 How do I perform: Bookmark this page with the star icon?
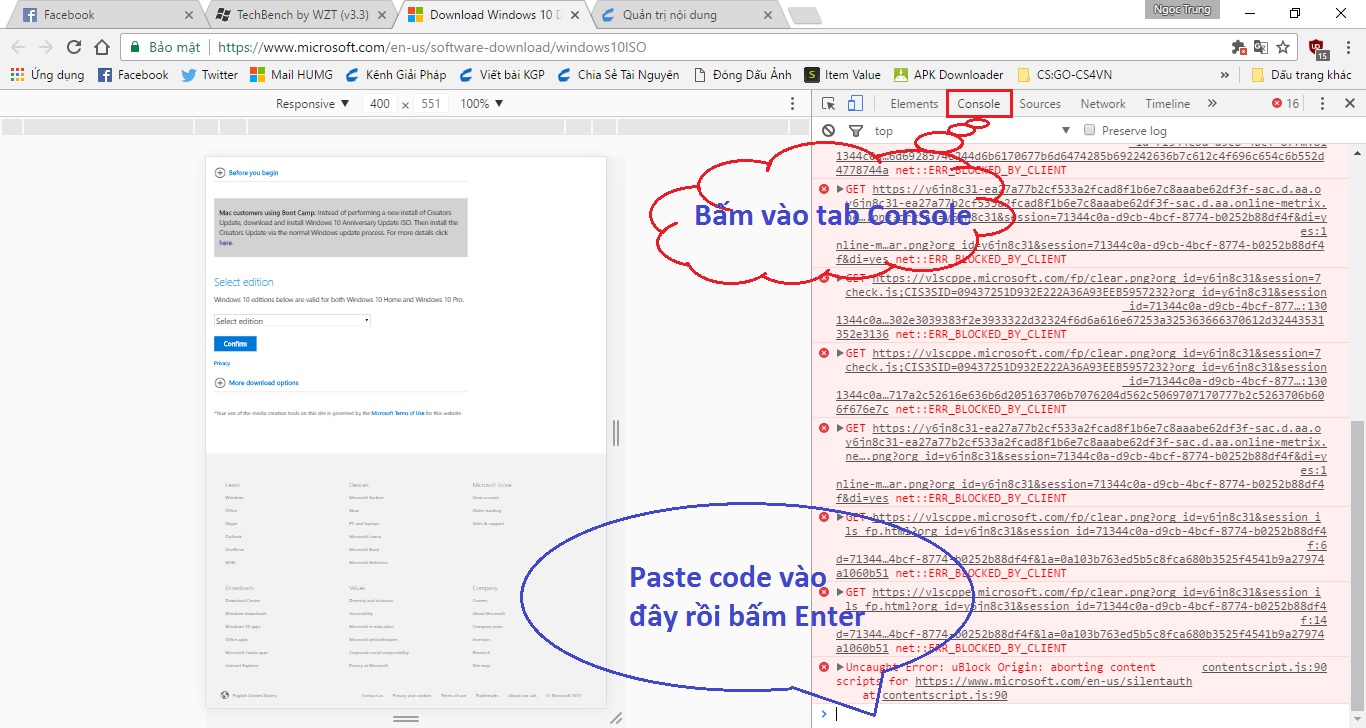1284,47
